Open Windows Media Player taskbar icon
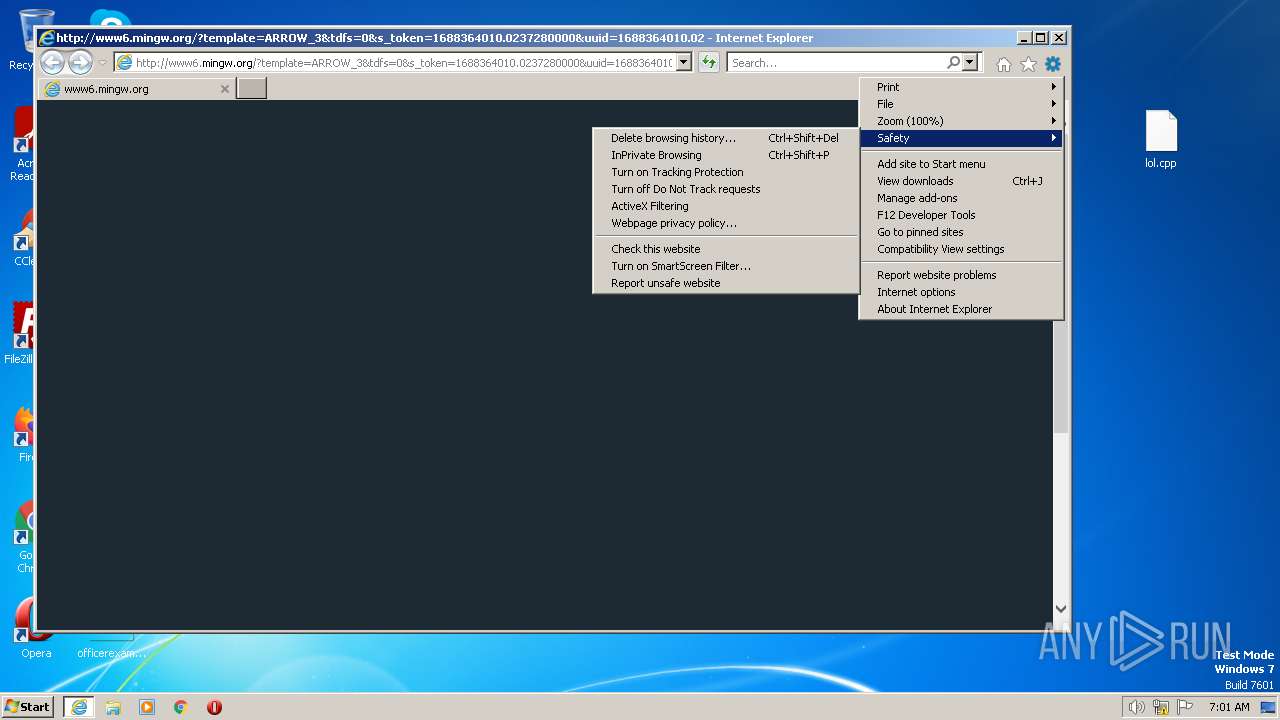The height and width of the screenshot is (720, 1280). click(147, 707)
